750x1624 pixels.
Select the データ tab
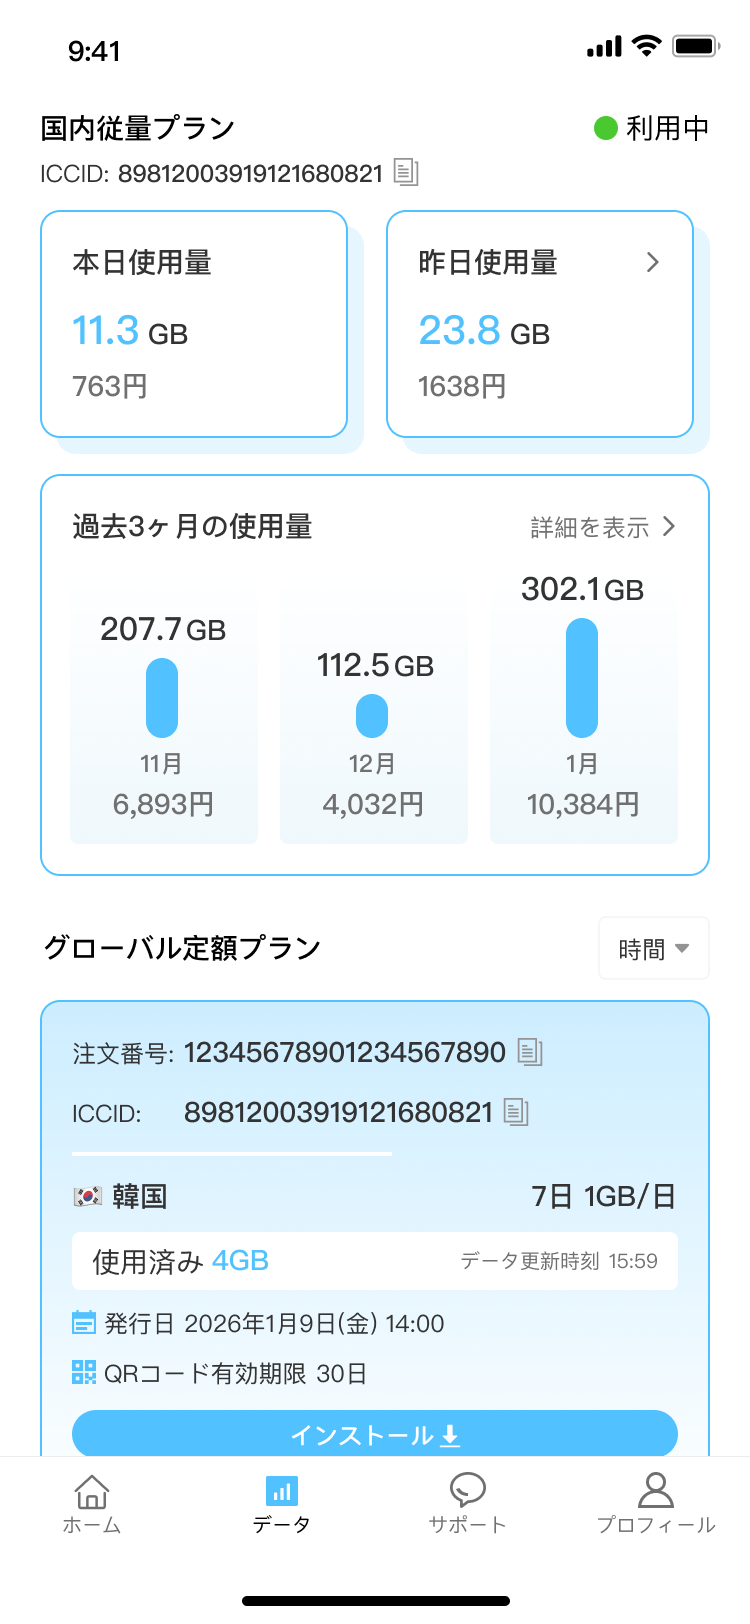click(281, 1502)
